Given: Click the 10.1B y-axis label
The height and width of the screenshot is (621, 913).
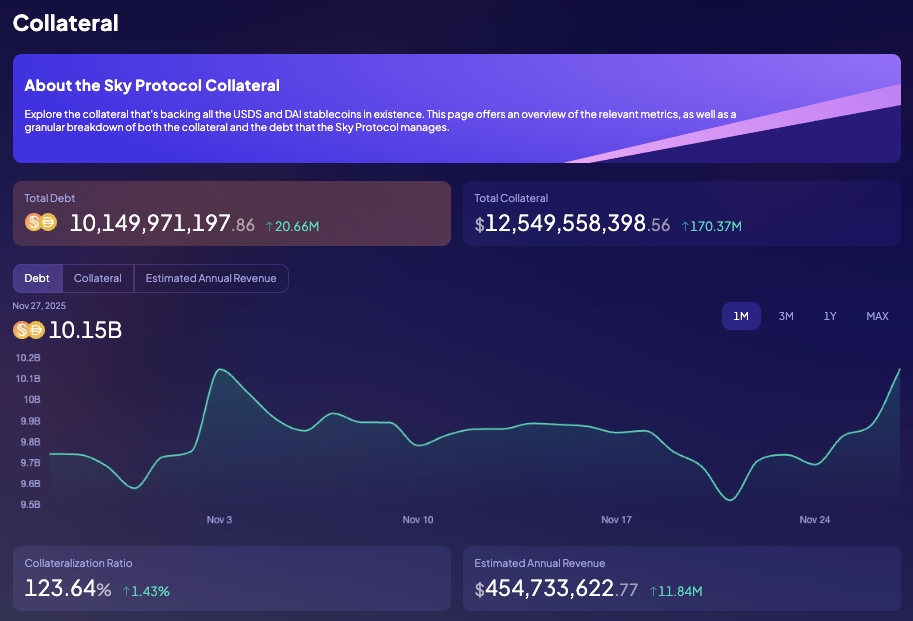Looking at the screenshot, I should click(x=28, y=378).
